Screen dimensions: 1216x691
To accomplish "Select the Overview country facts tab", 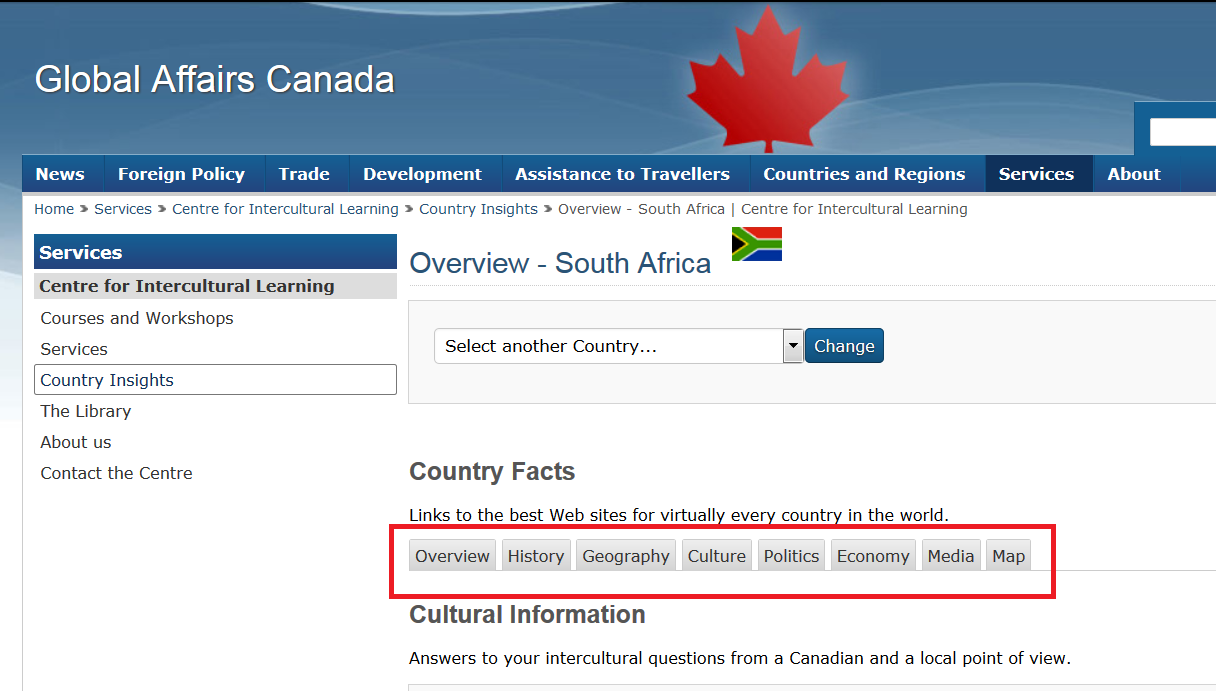I will (x=453, y=556).
